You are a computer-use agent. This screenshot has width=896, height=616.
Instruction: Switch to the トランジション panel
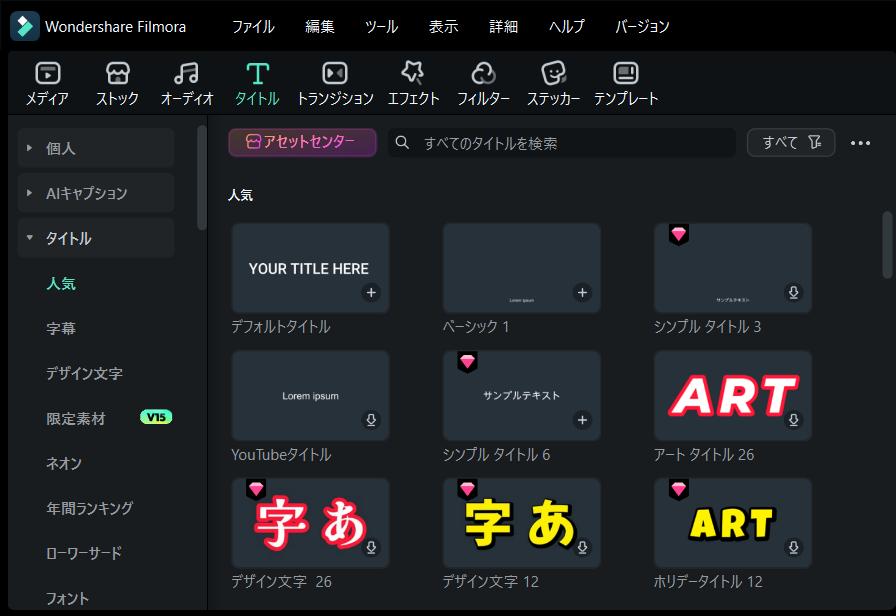coord(334,82)
